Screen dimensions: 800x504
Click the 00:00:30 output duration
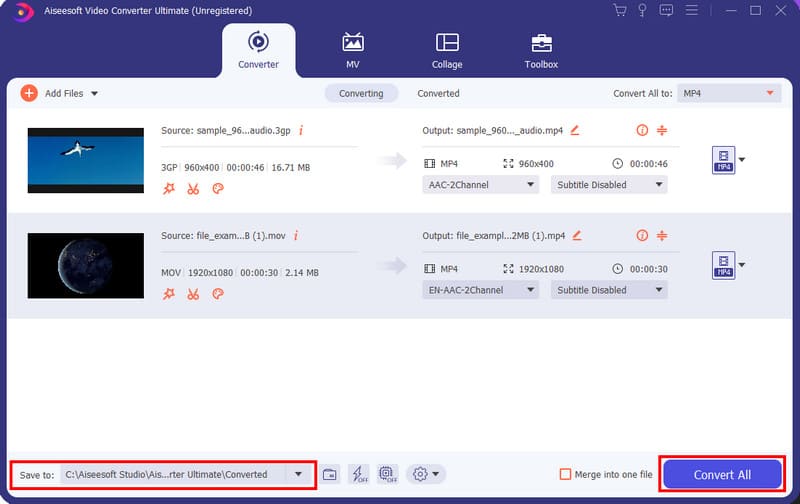pyautogui.click(x=648, y=269)
